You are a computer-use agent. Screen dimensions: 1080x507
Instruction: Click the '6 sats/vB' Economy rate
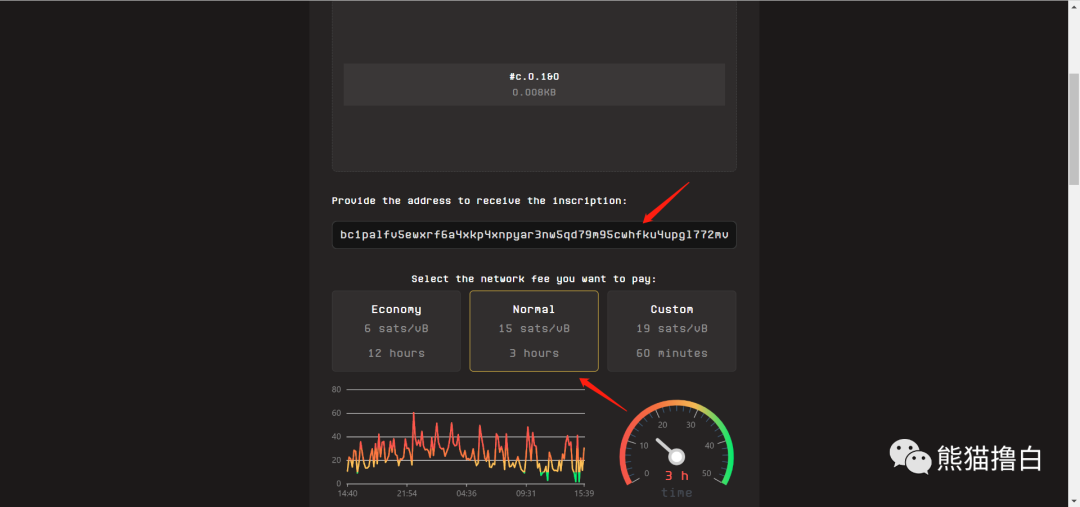tap(396, 329)
